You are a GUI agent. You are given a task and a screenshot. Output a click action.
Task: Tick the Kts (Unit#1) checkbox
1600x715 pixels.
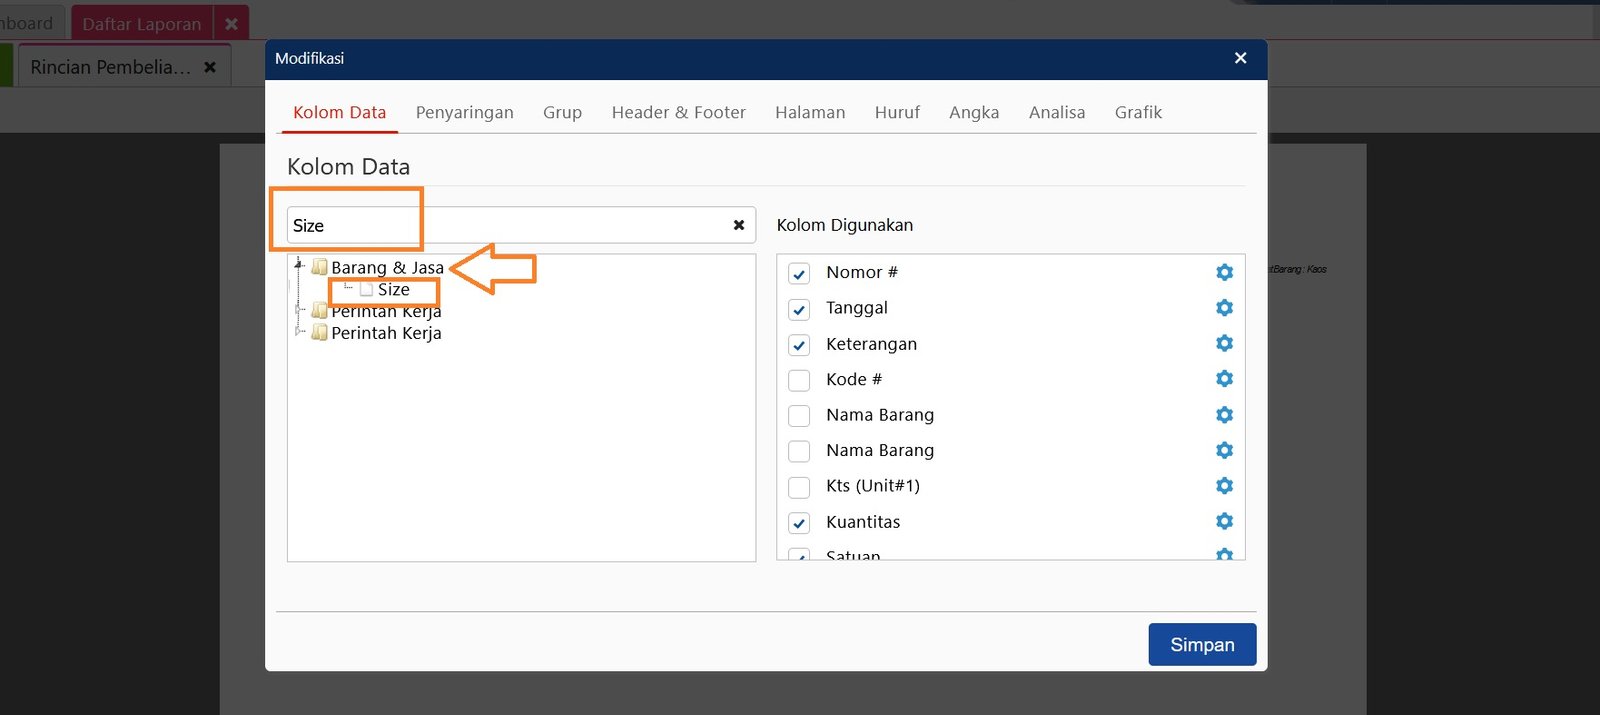click(799, 487)
